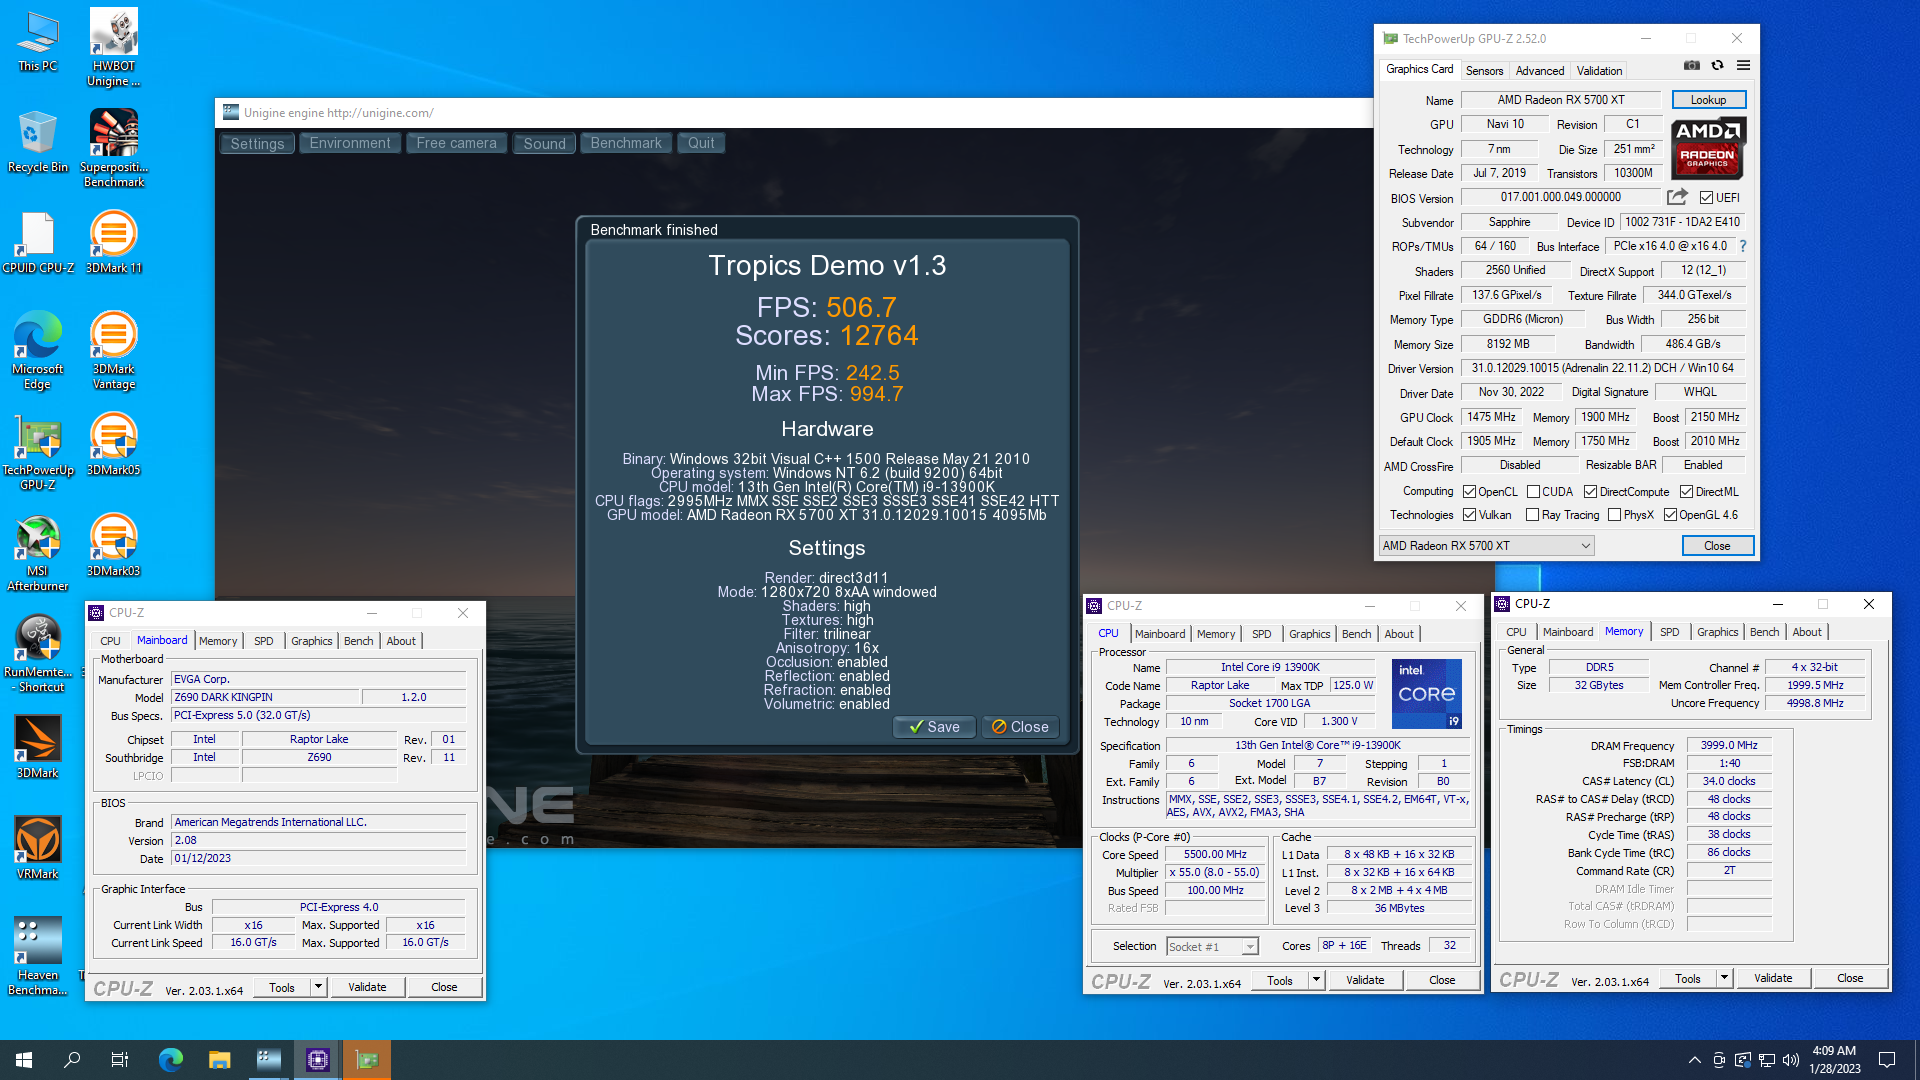Image resolution: width=1920 pixels, height=1080 pixels.
Task: Open Task View from taskbar
Action: tap(120, 1060)
